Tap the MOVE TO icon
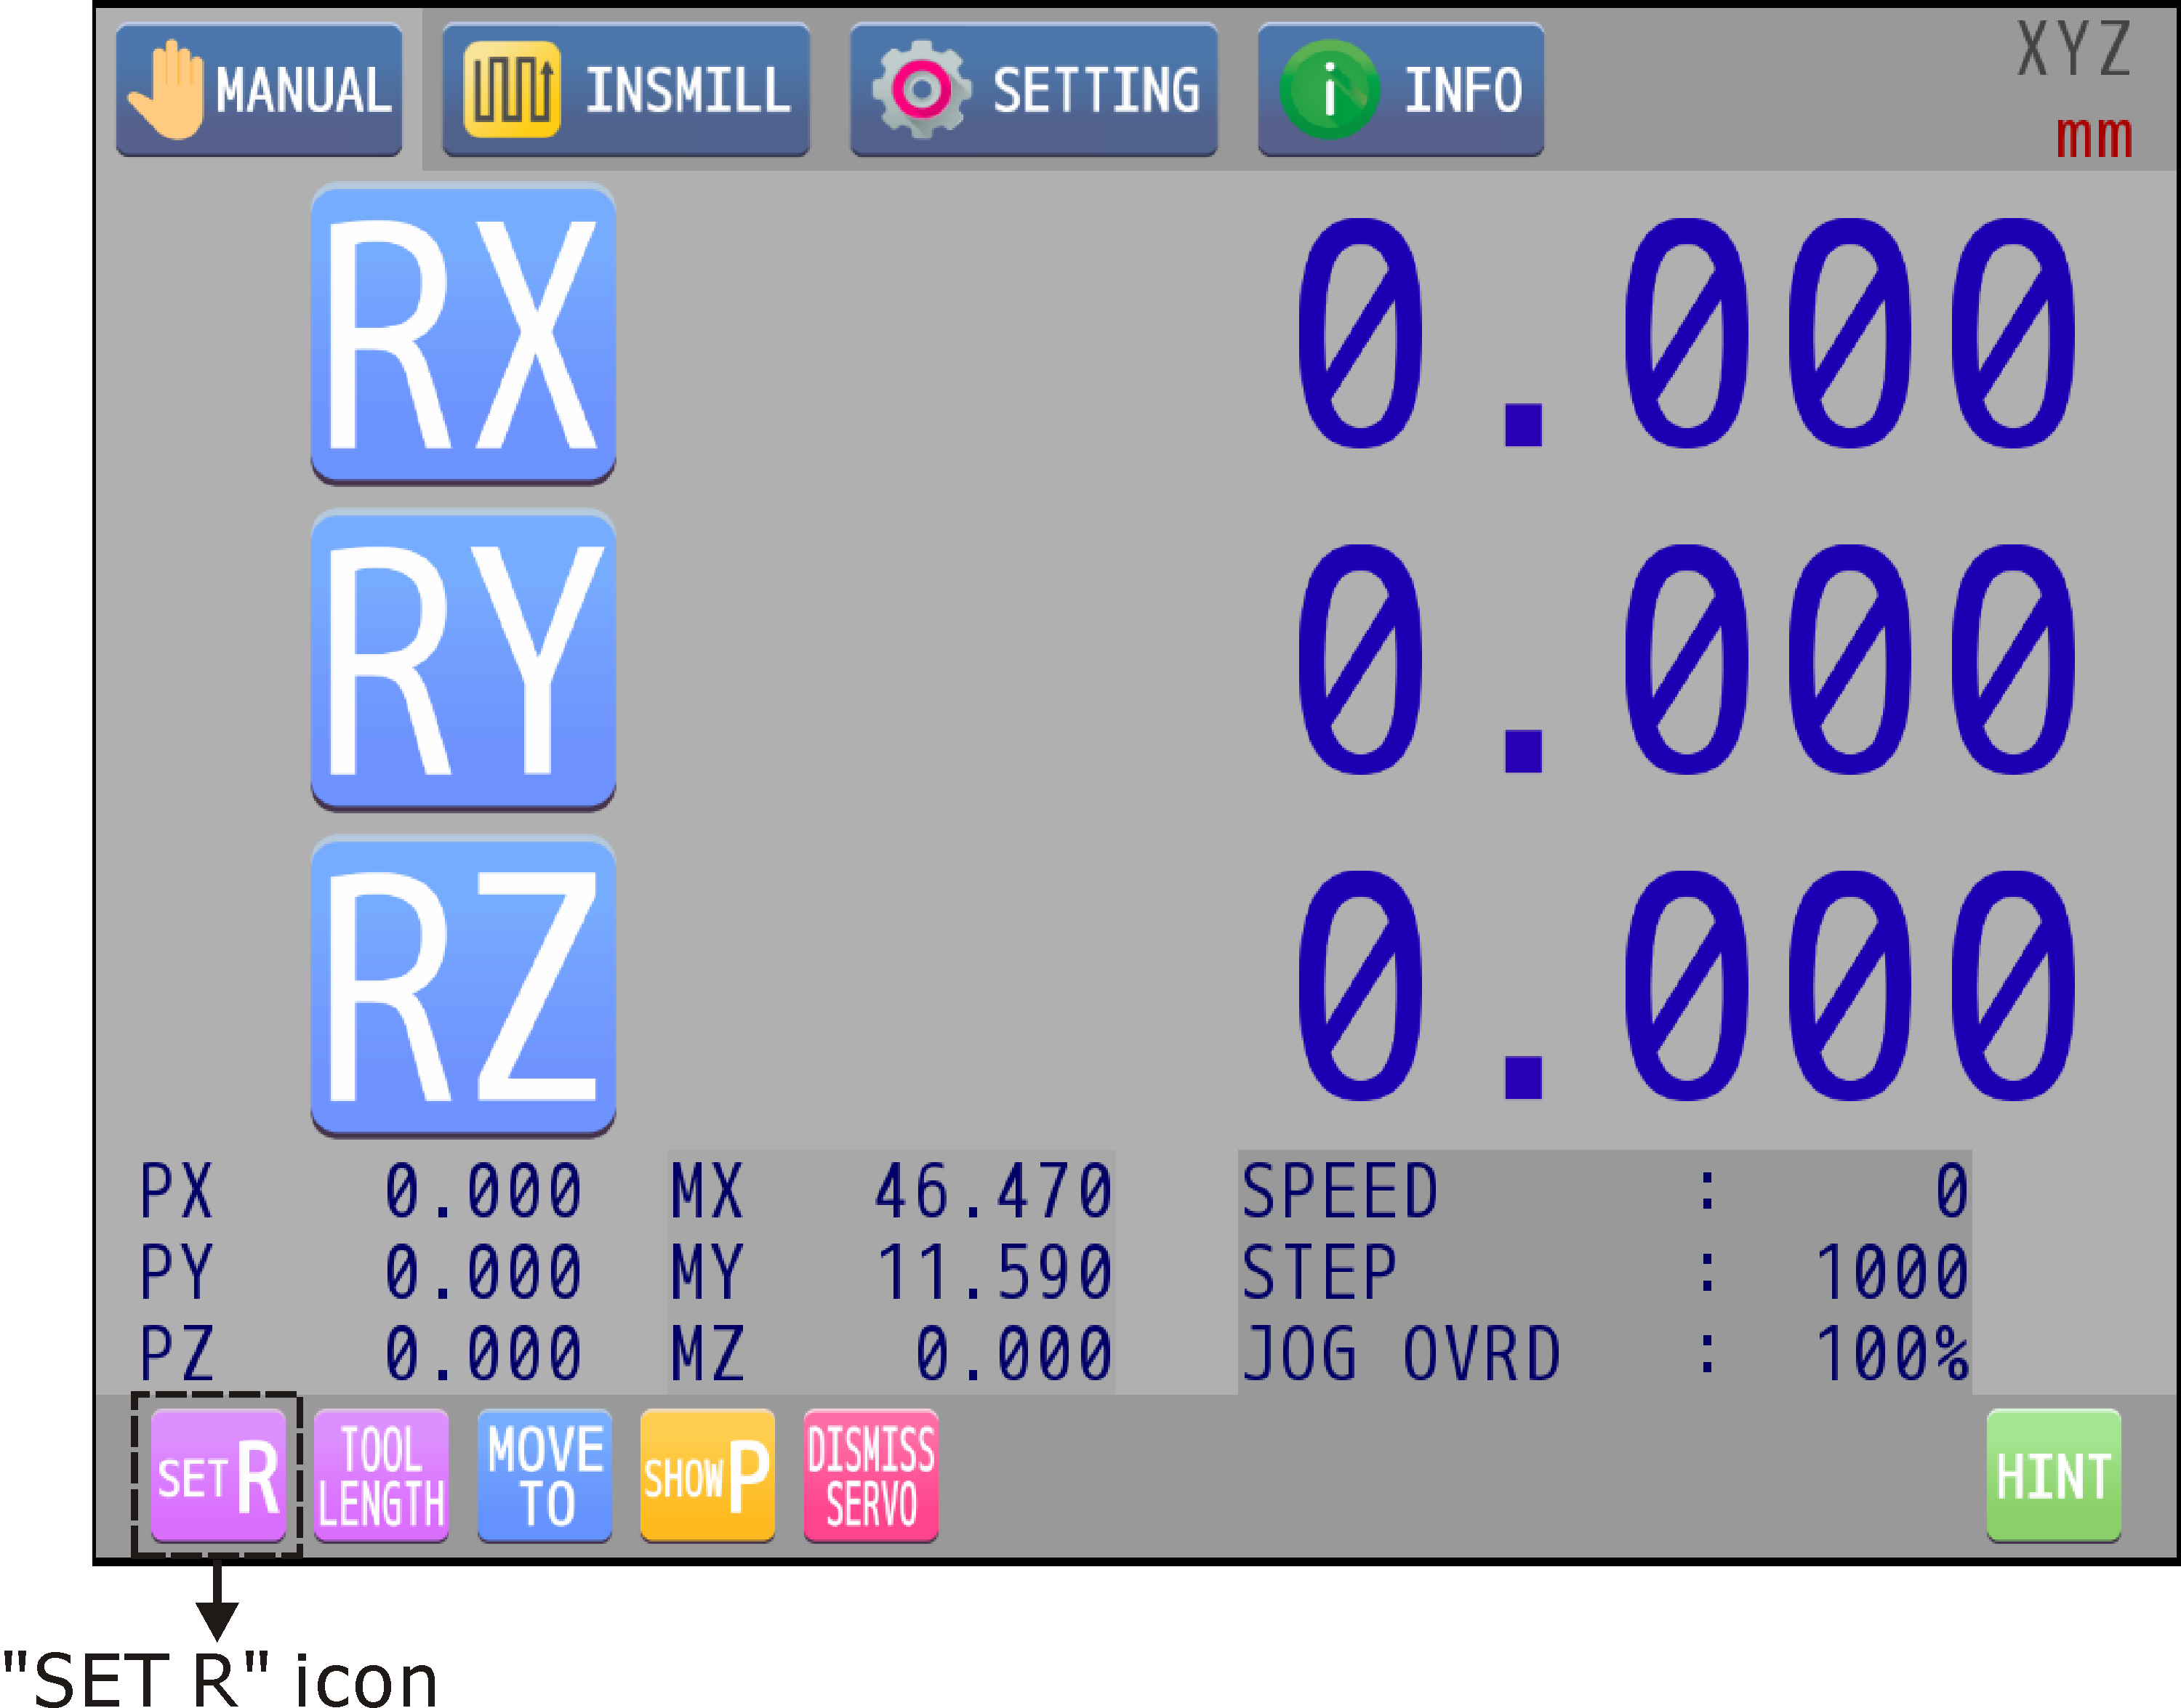The width and height of the screenshot is (2181, 1708). coord(544,1475)
